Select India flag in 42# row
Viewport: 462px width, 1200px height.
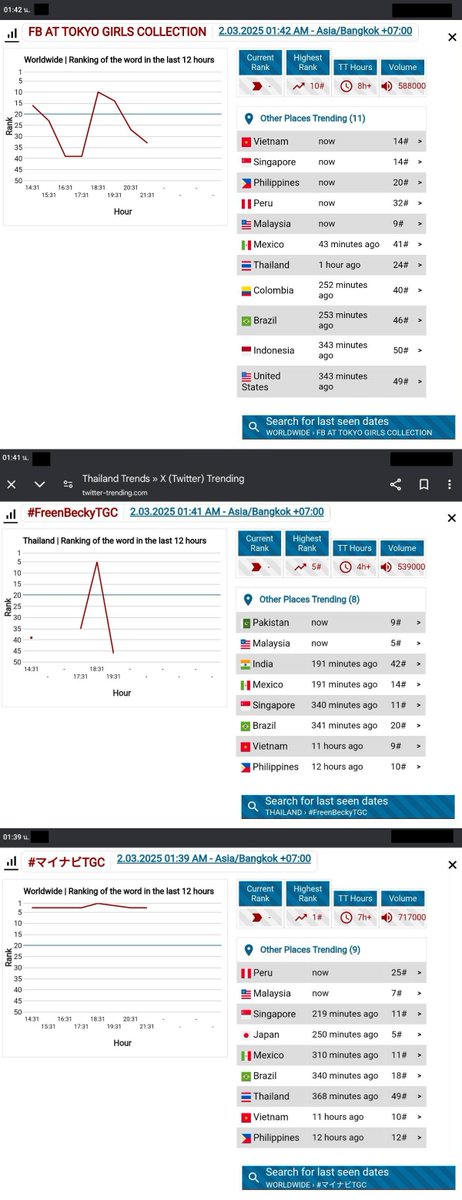coord(246,664)
